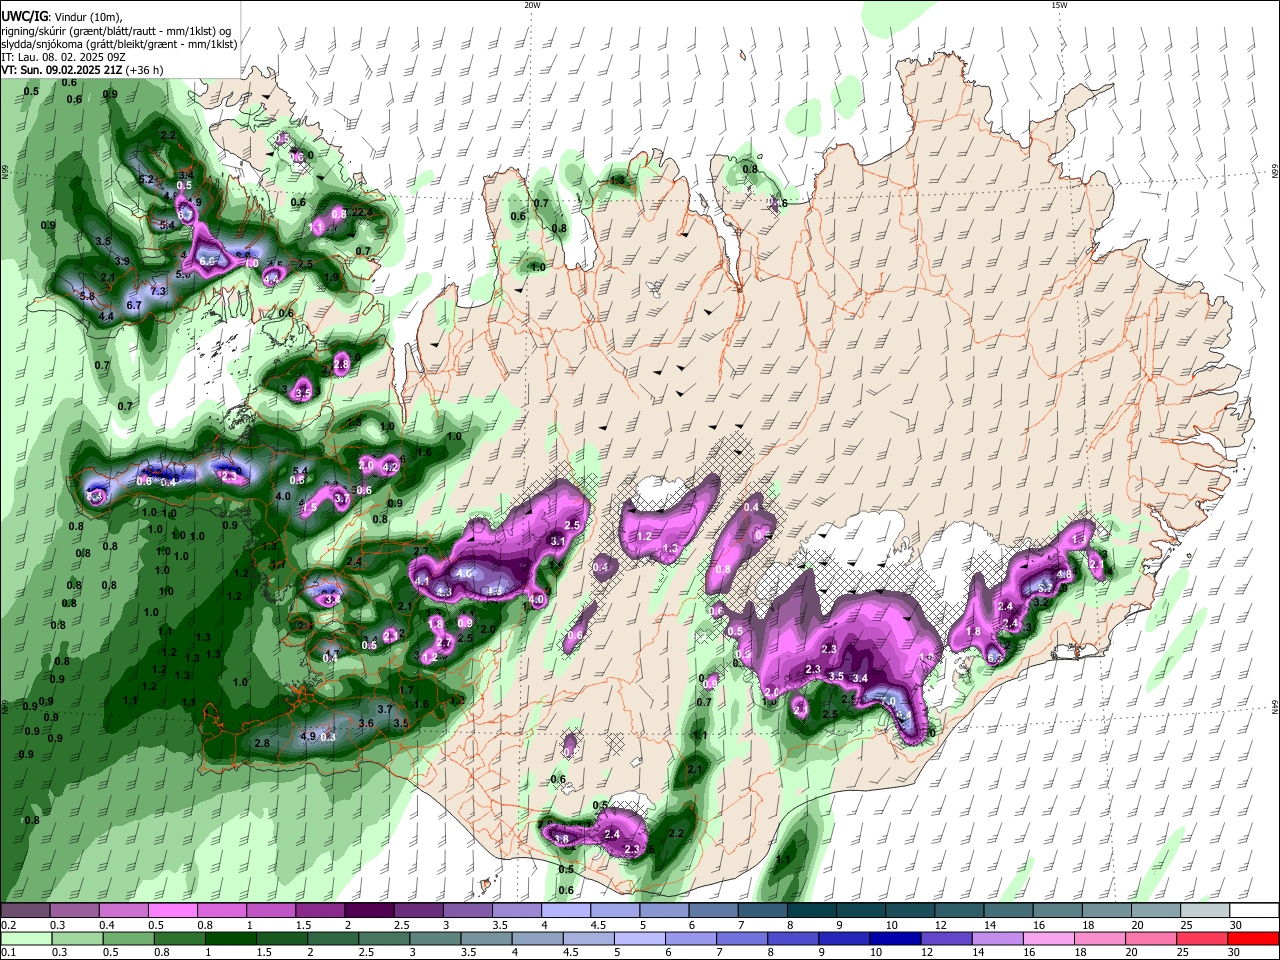Click the 6.6 precipitation value on the map
The width and height of the screenshot is (1280, 960).
pos(208,261)
